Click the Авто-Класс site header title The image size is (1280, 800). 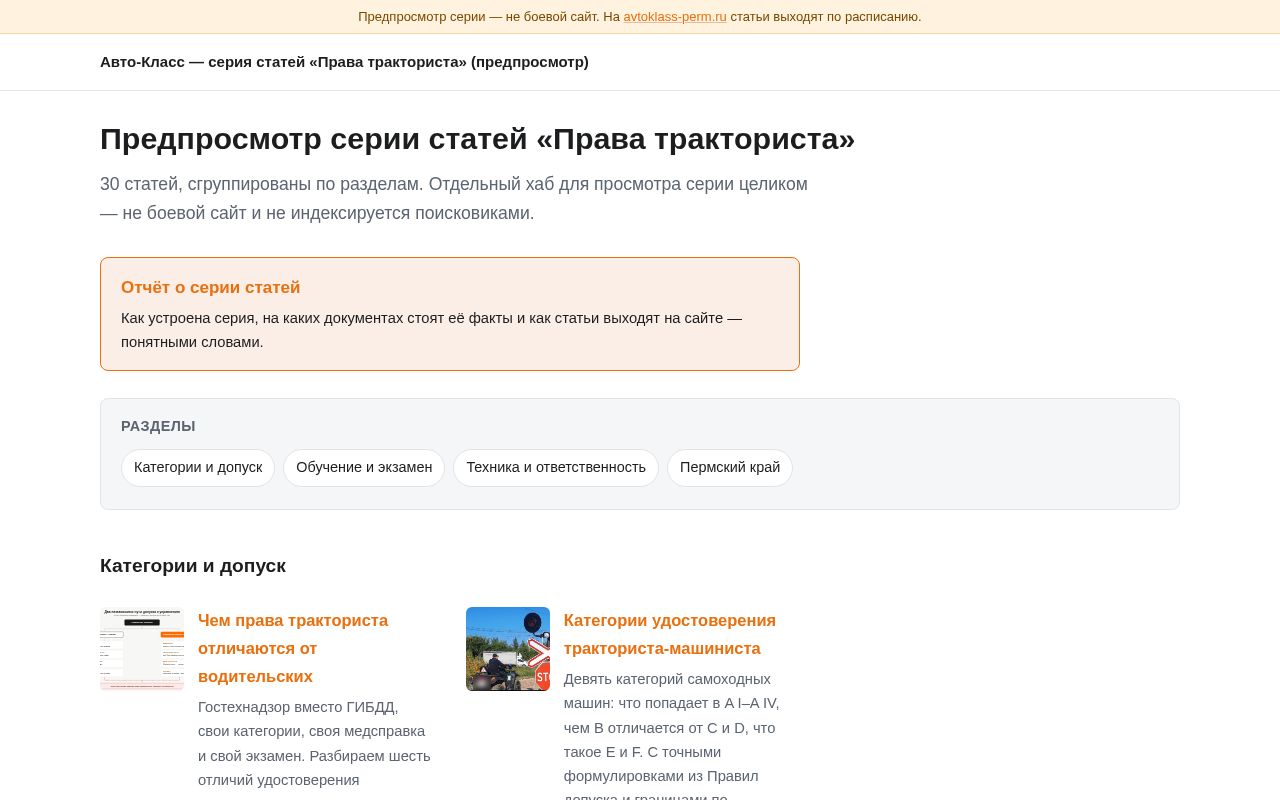(344, 62)
